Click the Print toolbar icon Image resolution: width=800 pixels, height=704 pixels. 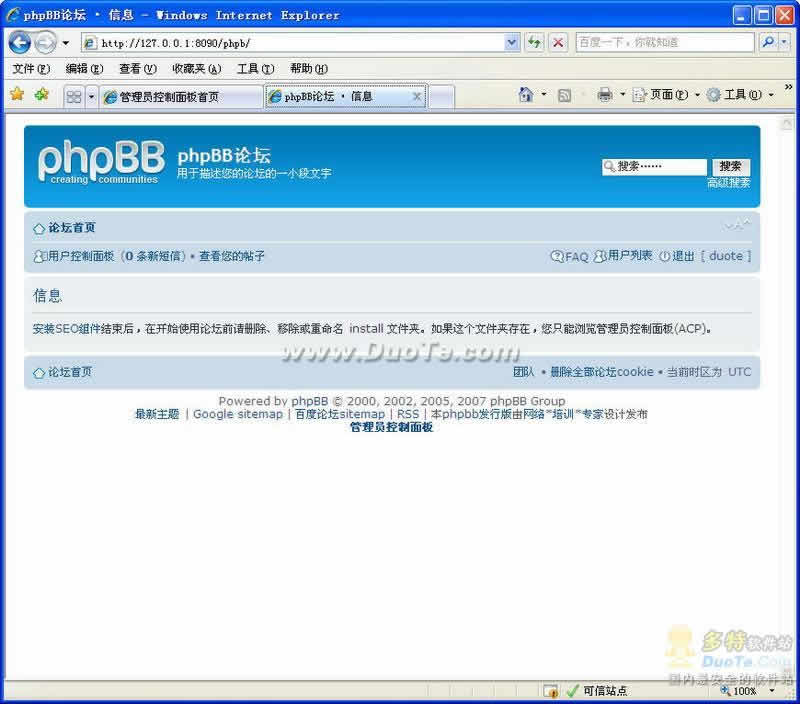[x=604, y=95]
